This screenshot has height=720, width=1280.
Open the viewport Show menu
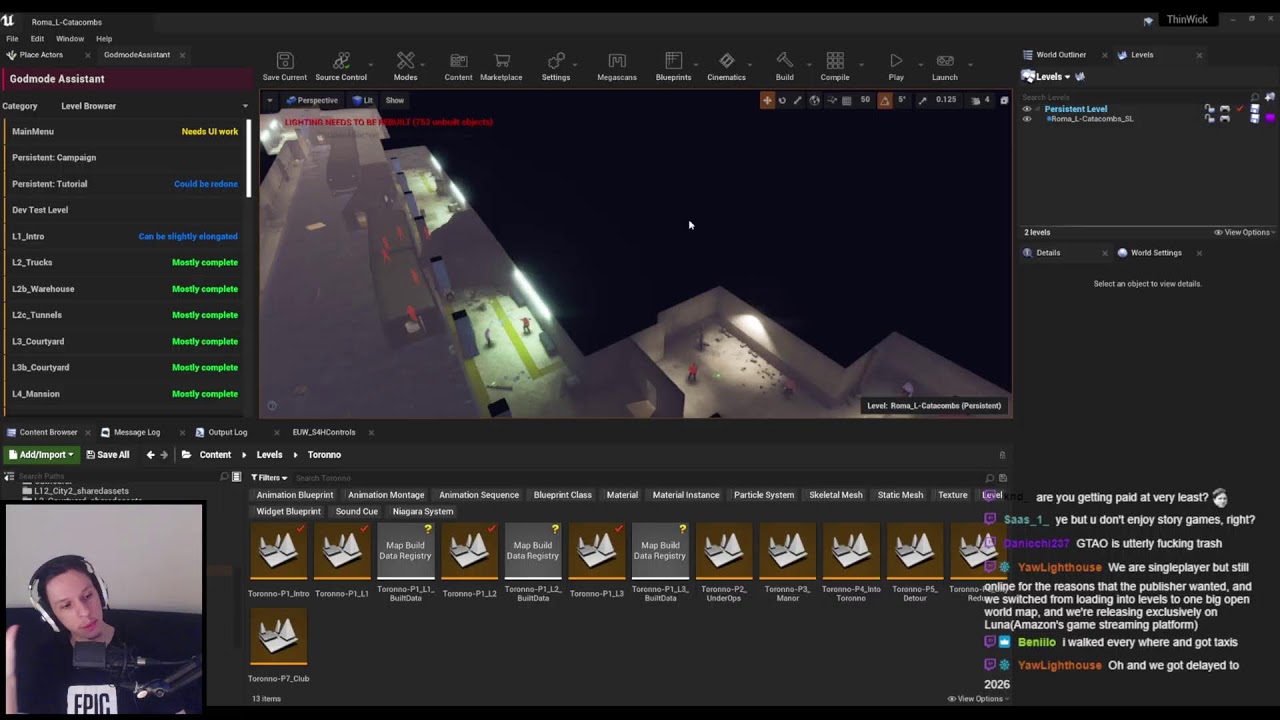(395, 100)
